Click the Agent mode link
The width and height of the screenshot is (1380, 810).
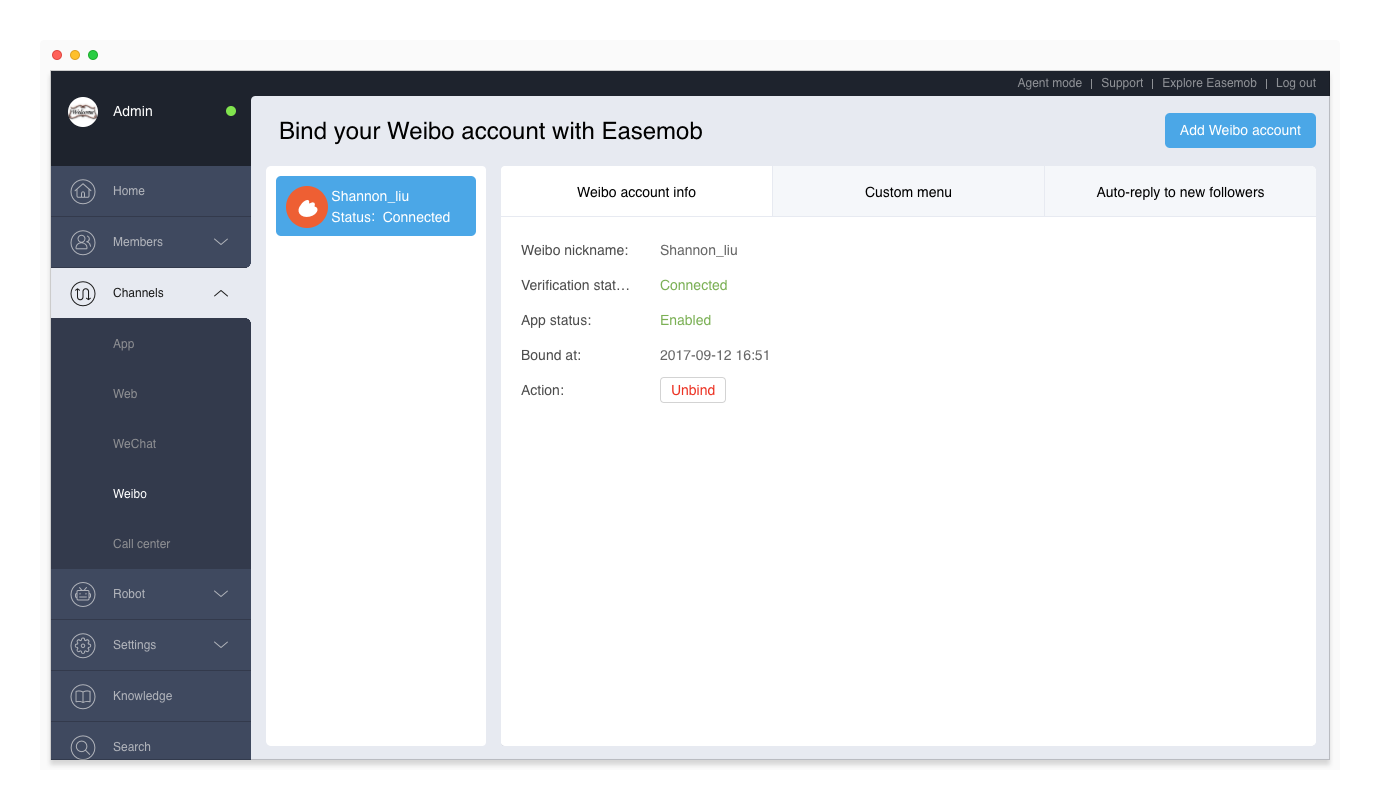(1050, 83)
